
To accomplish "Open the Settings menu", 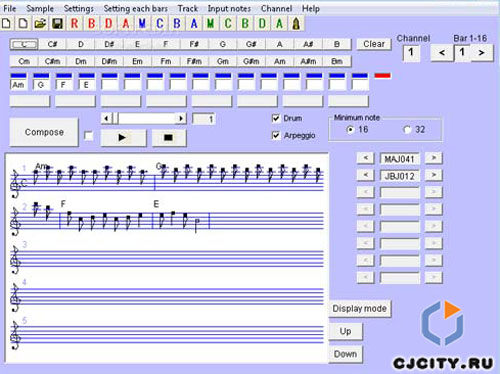I will coord(79,8).
